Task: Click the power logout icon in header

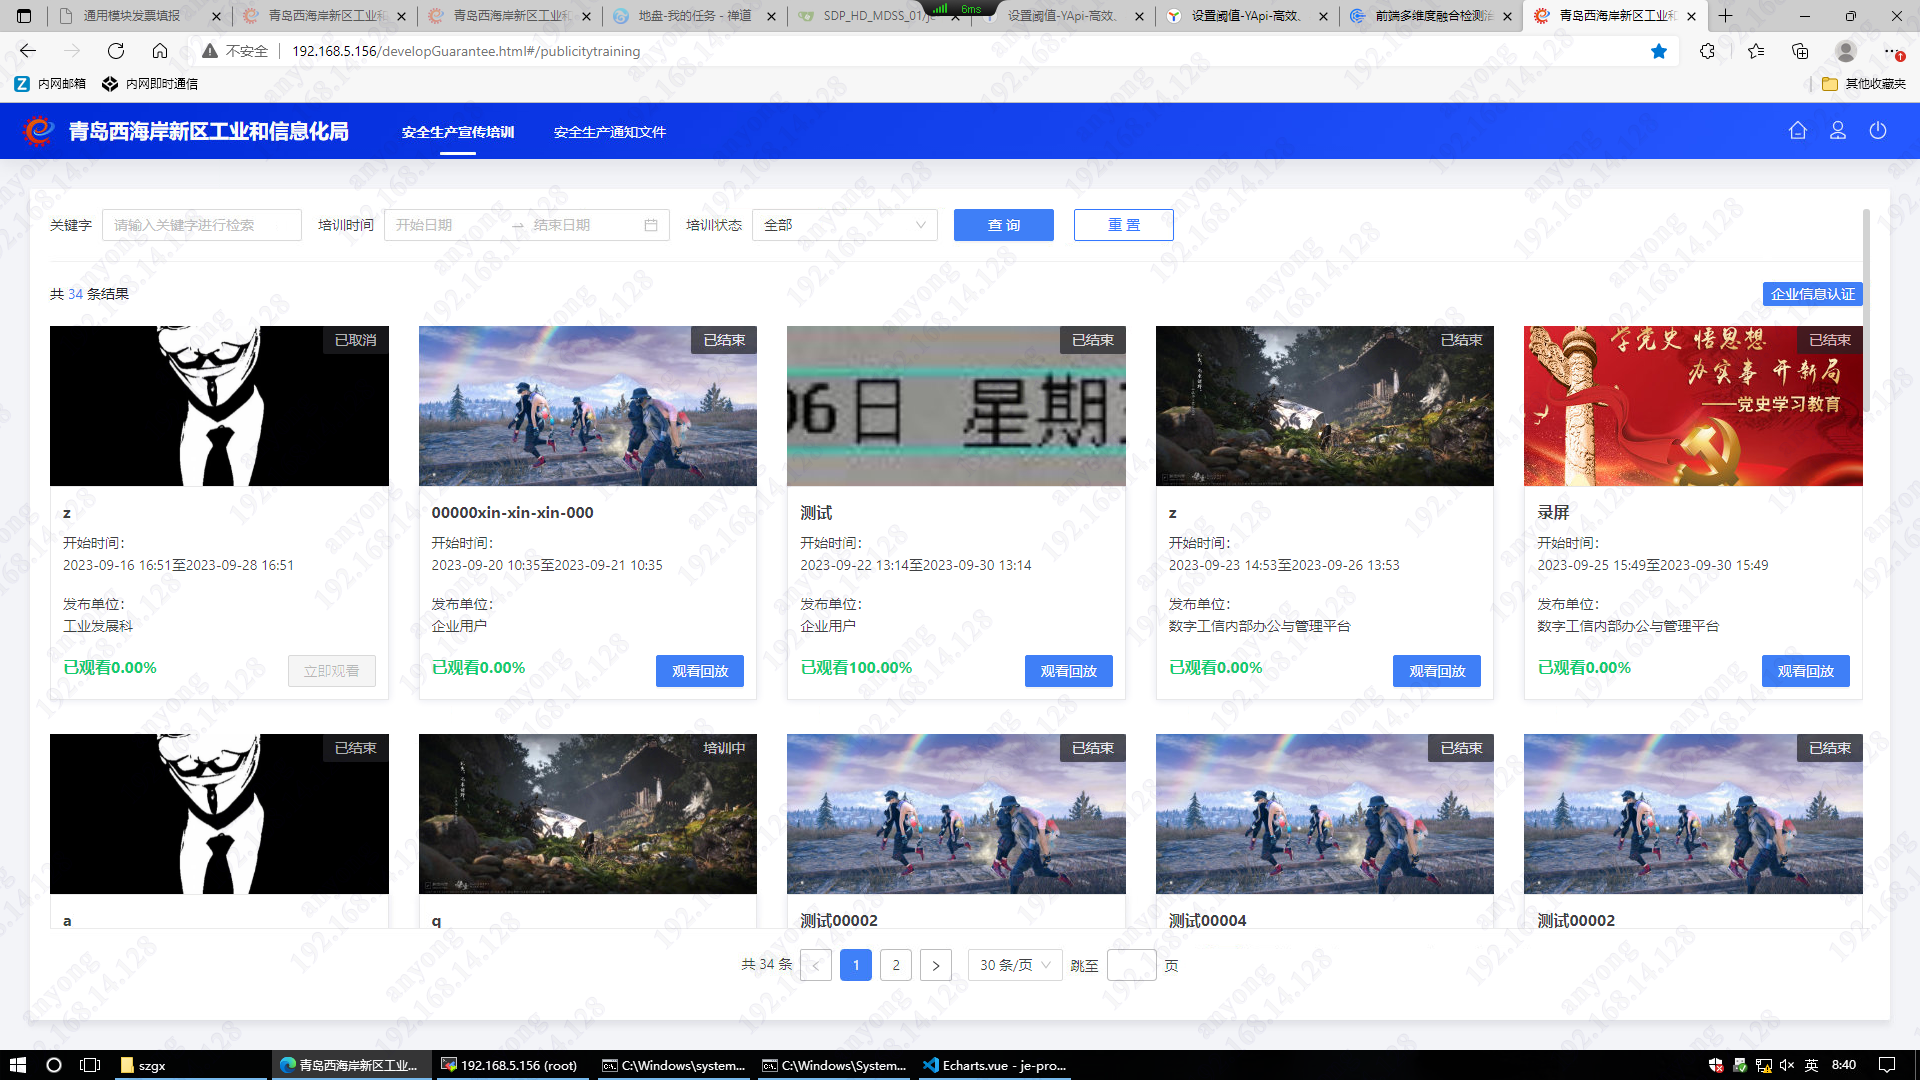Action: pyautogui.click(x=1878, y=131)
